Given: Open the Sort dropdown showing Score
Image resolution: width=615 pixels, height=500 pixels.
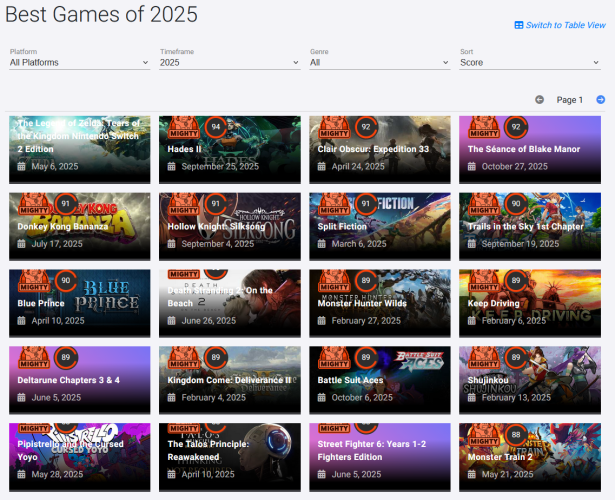Looking at the screenshot, I should pyautogui.click(x=530, y=63).
